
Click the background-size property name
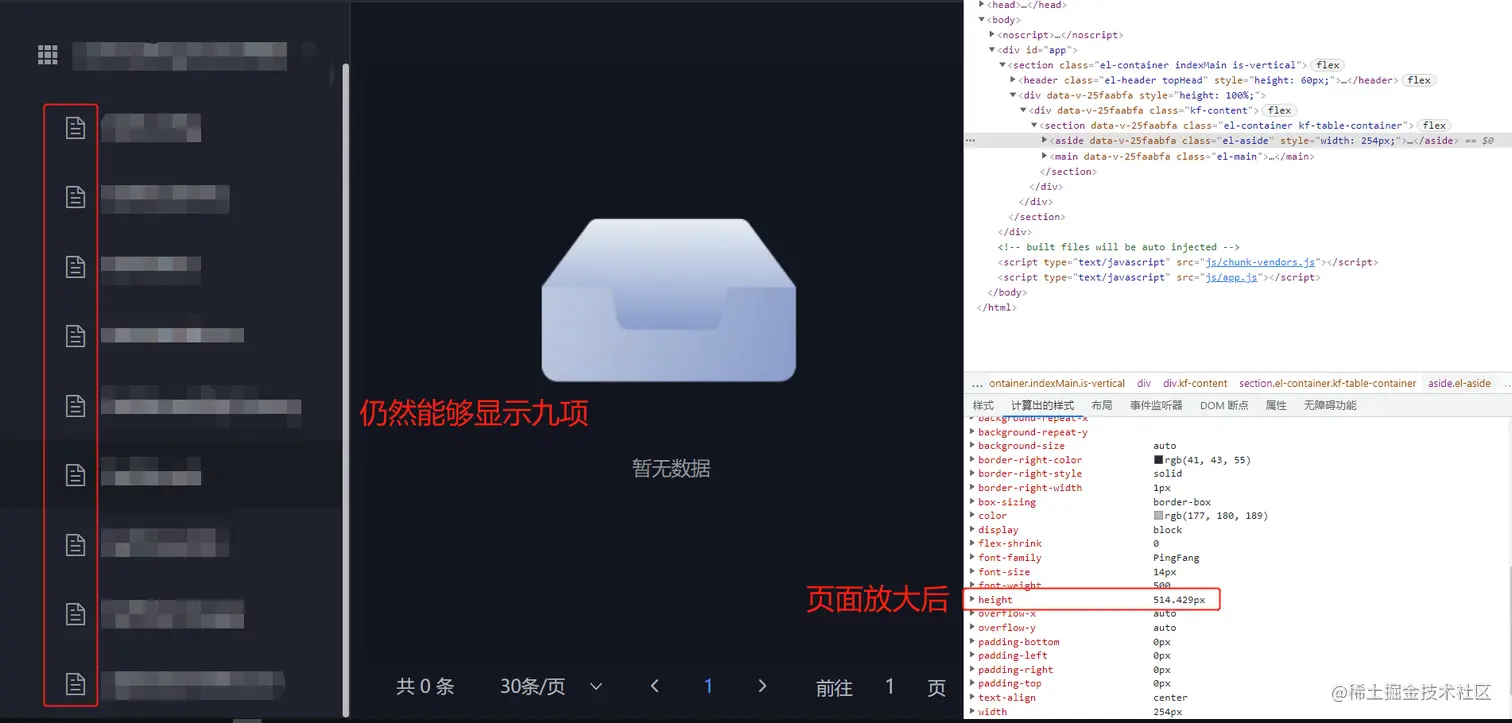[1021, 446]
